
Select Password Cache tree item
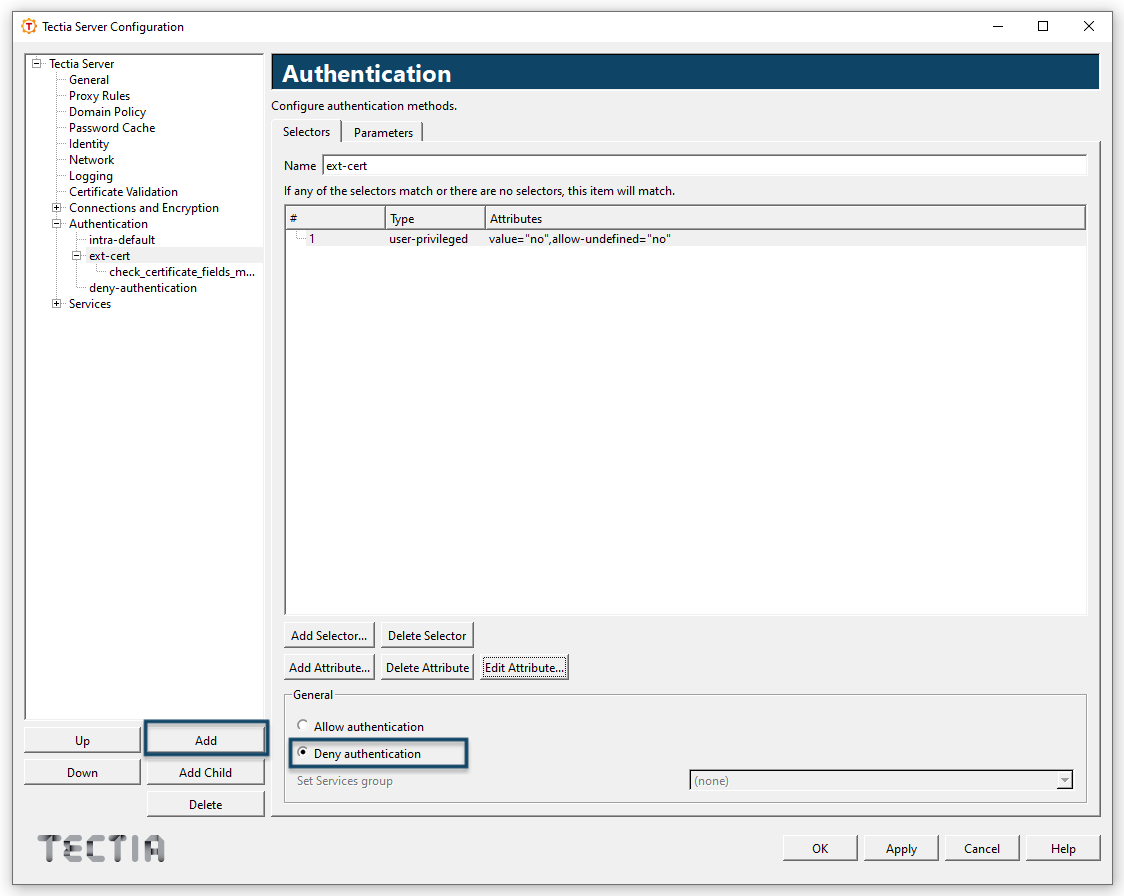(x=112, y=128)
